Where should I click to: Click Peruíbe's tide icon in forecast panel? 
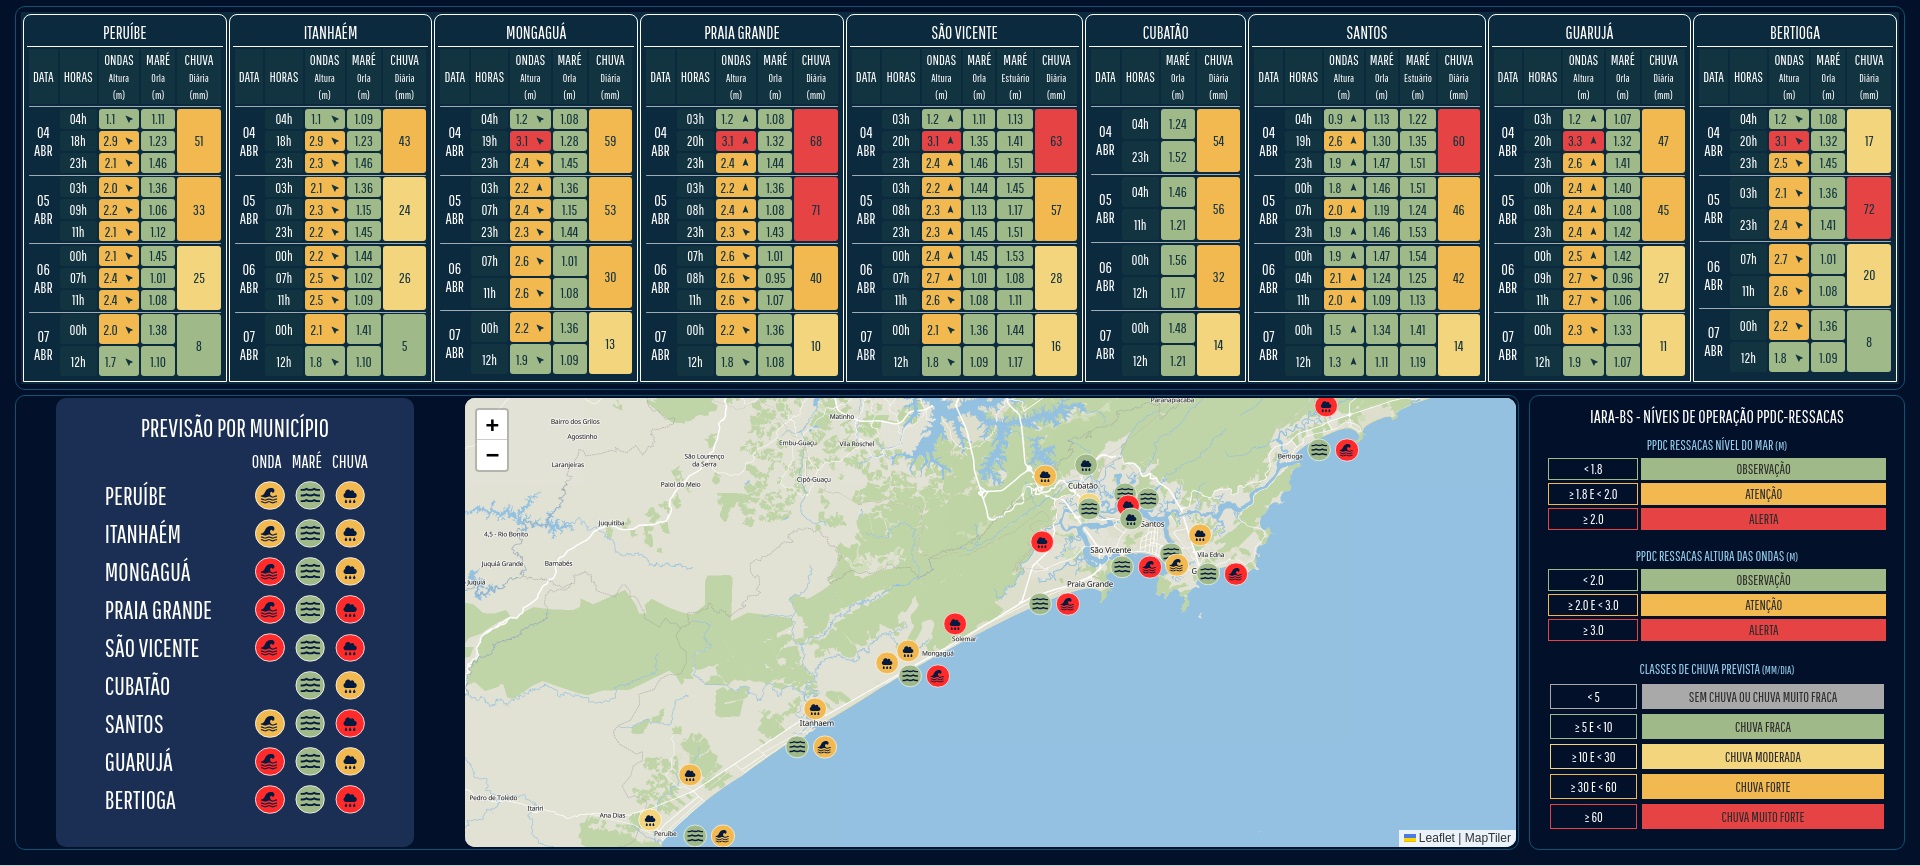click(x=310, y=496)
